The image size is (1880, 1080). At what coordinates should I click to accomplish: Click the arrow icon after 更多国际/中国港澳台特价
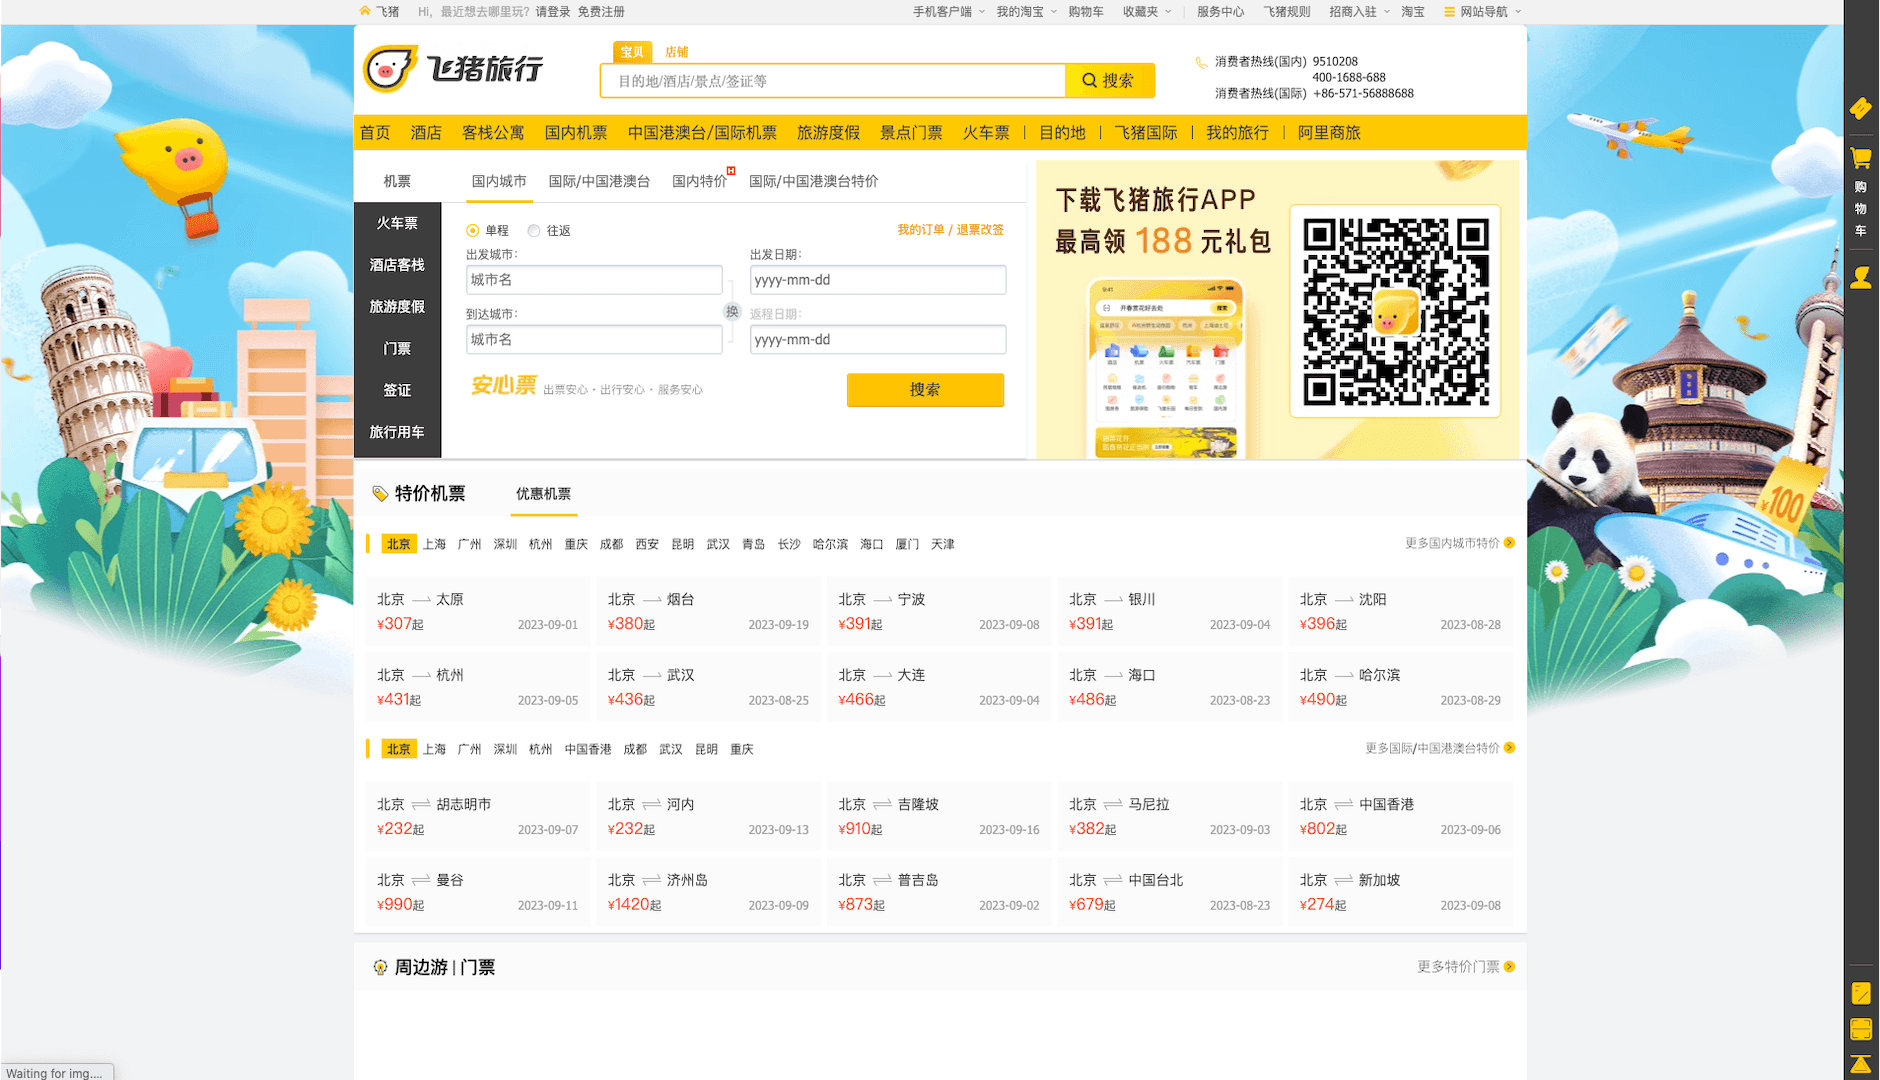1509,748
